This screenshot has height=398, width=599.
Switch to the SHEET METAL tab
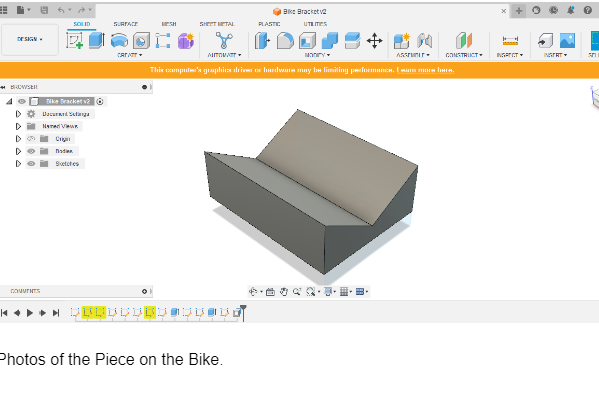click(x=217, y=24)
